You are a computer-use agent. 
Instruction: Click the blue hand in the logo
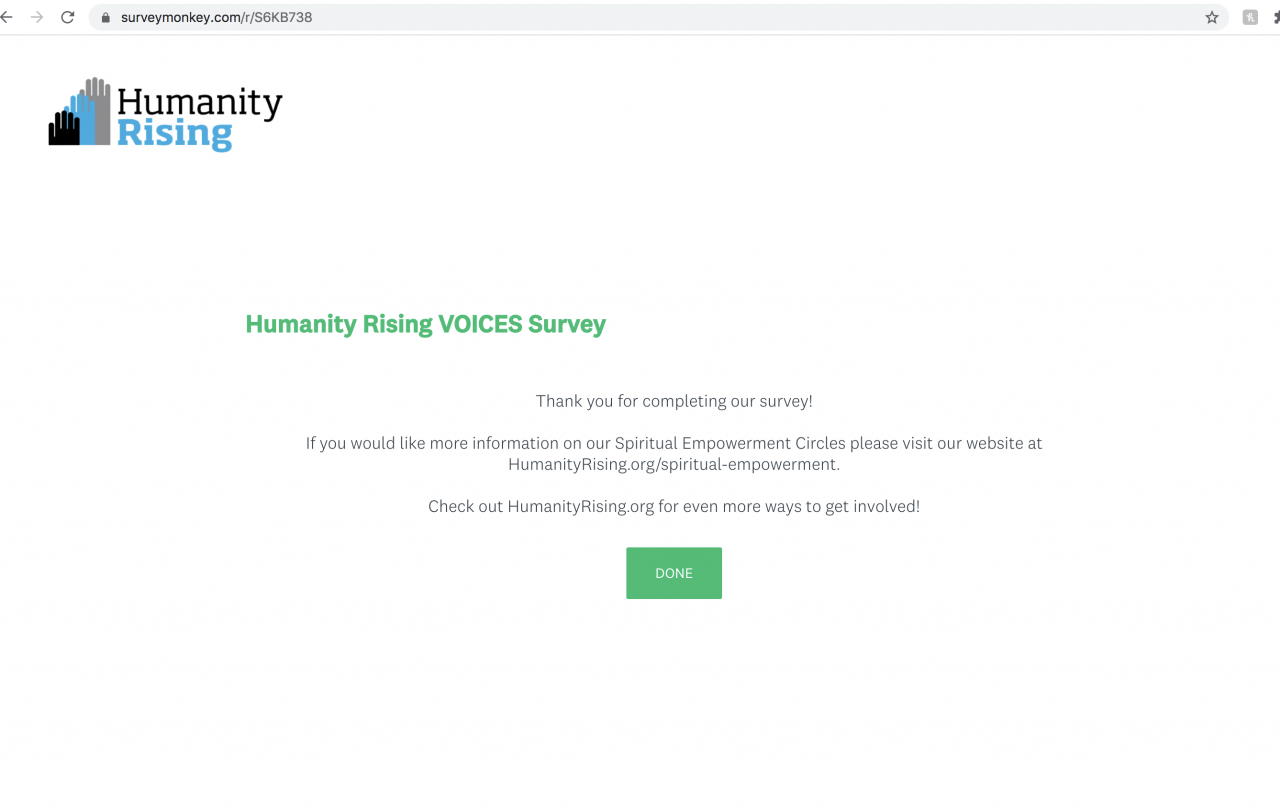[84, 118]
